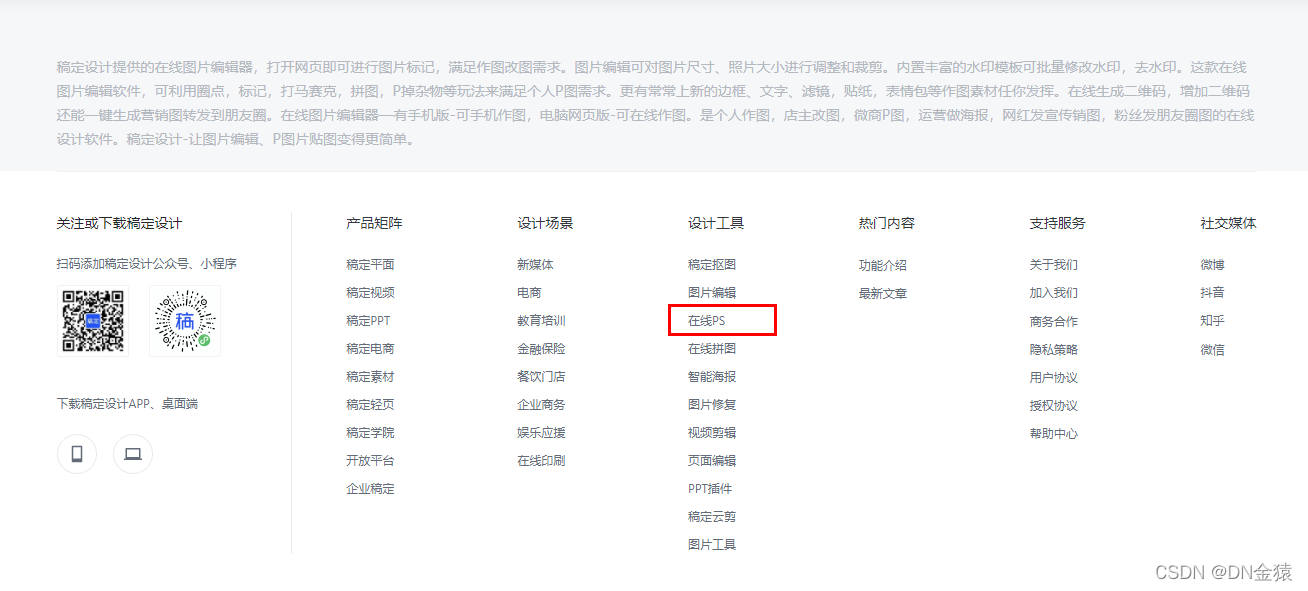View 用户协议 page
This screenshot has height=591, width=1308.
pyautogui.click(x=1054, y=378)
